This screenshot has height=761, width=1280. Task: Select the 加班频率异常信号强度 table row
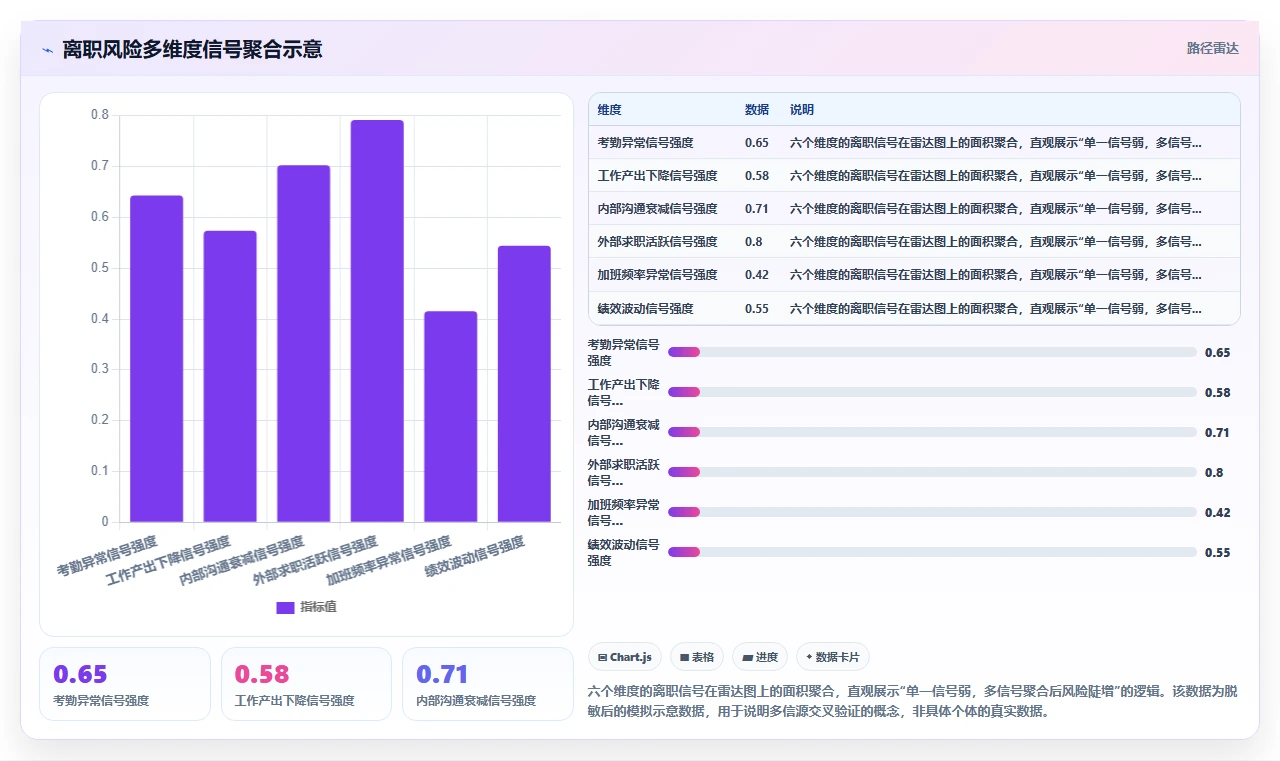click(x=914, y=274)
